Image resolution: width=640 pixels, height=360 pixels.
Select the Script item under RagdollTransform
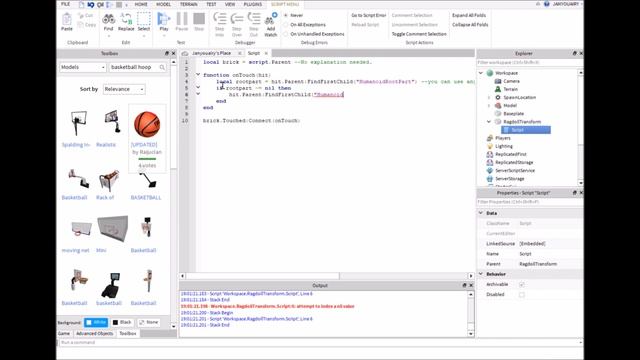(x=526, y=130)
